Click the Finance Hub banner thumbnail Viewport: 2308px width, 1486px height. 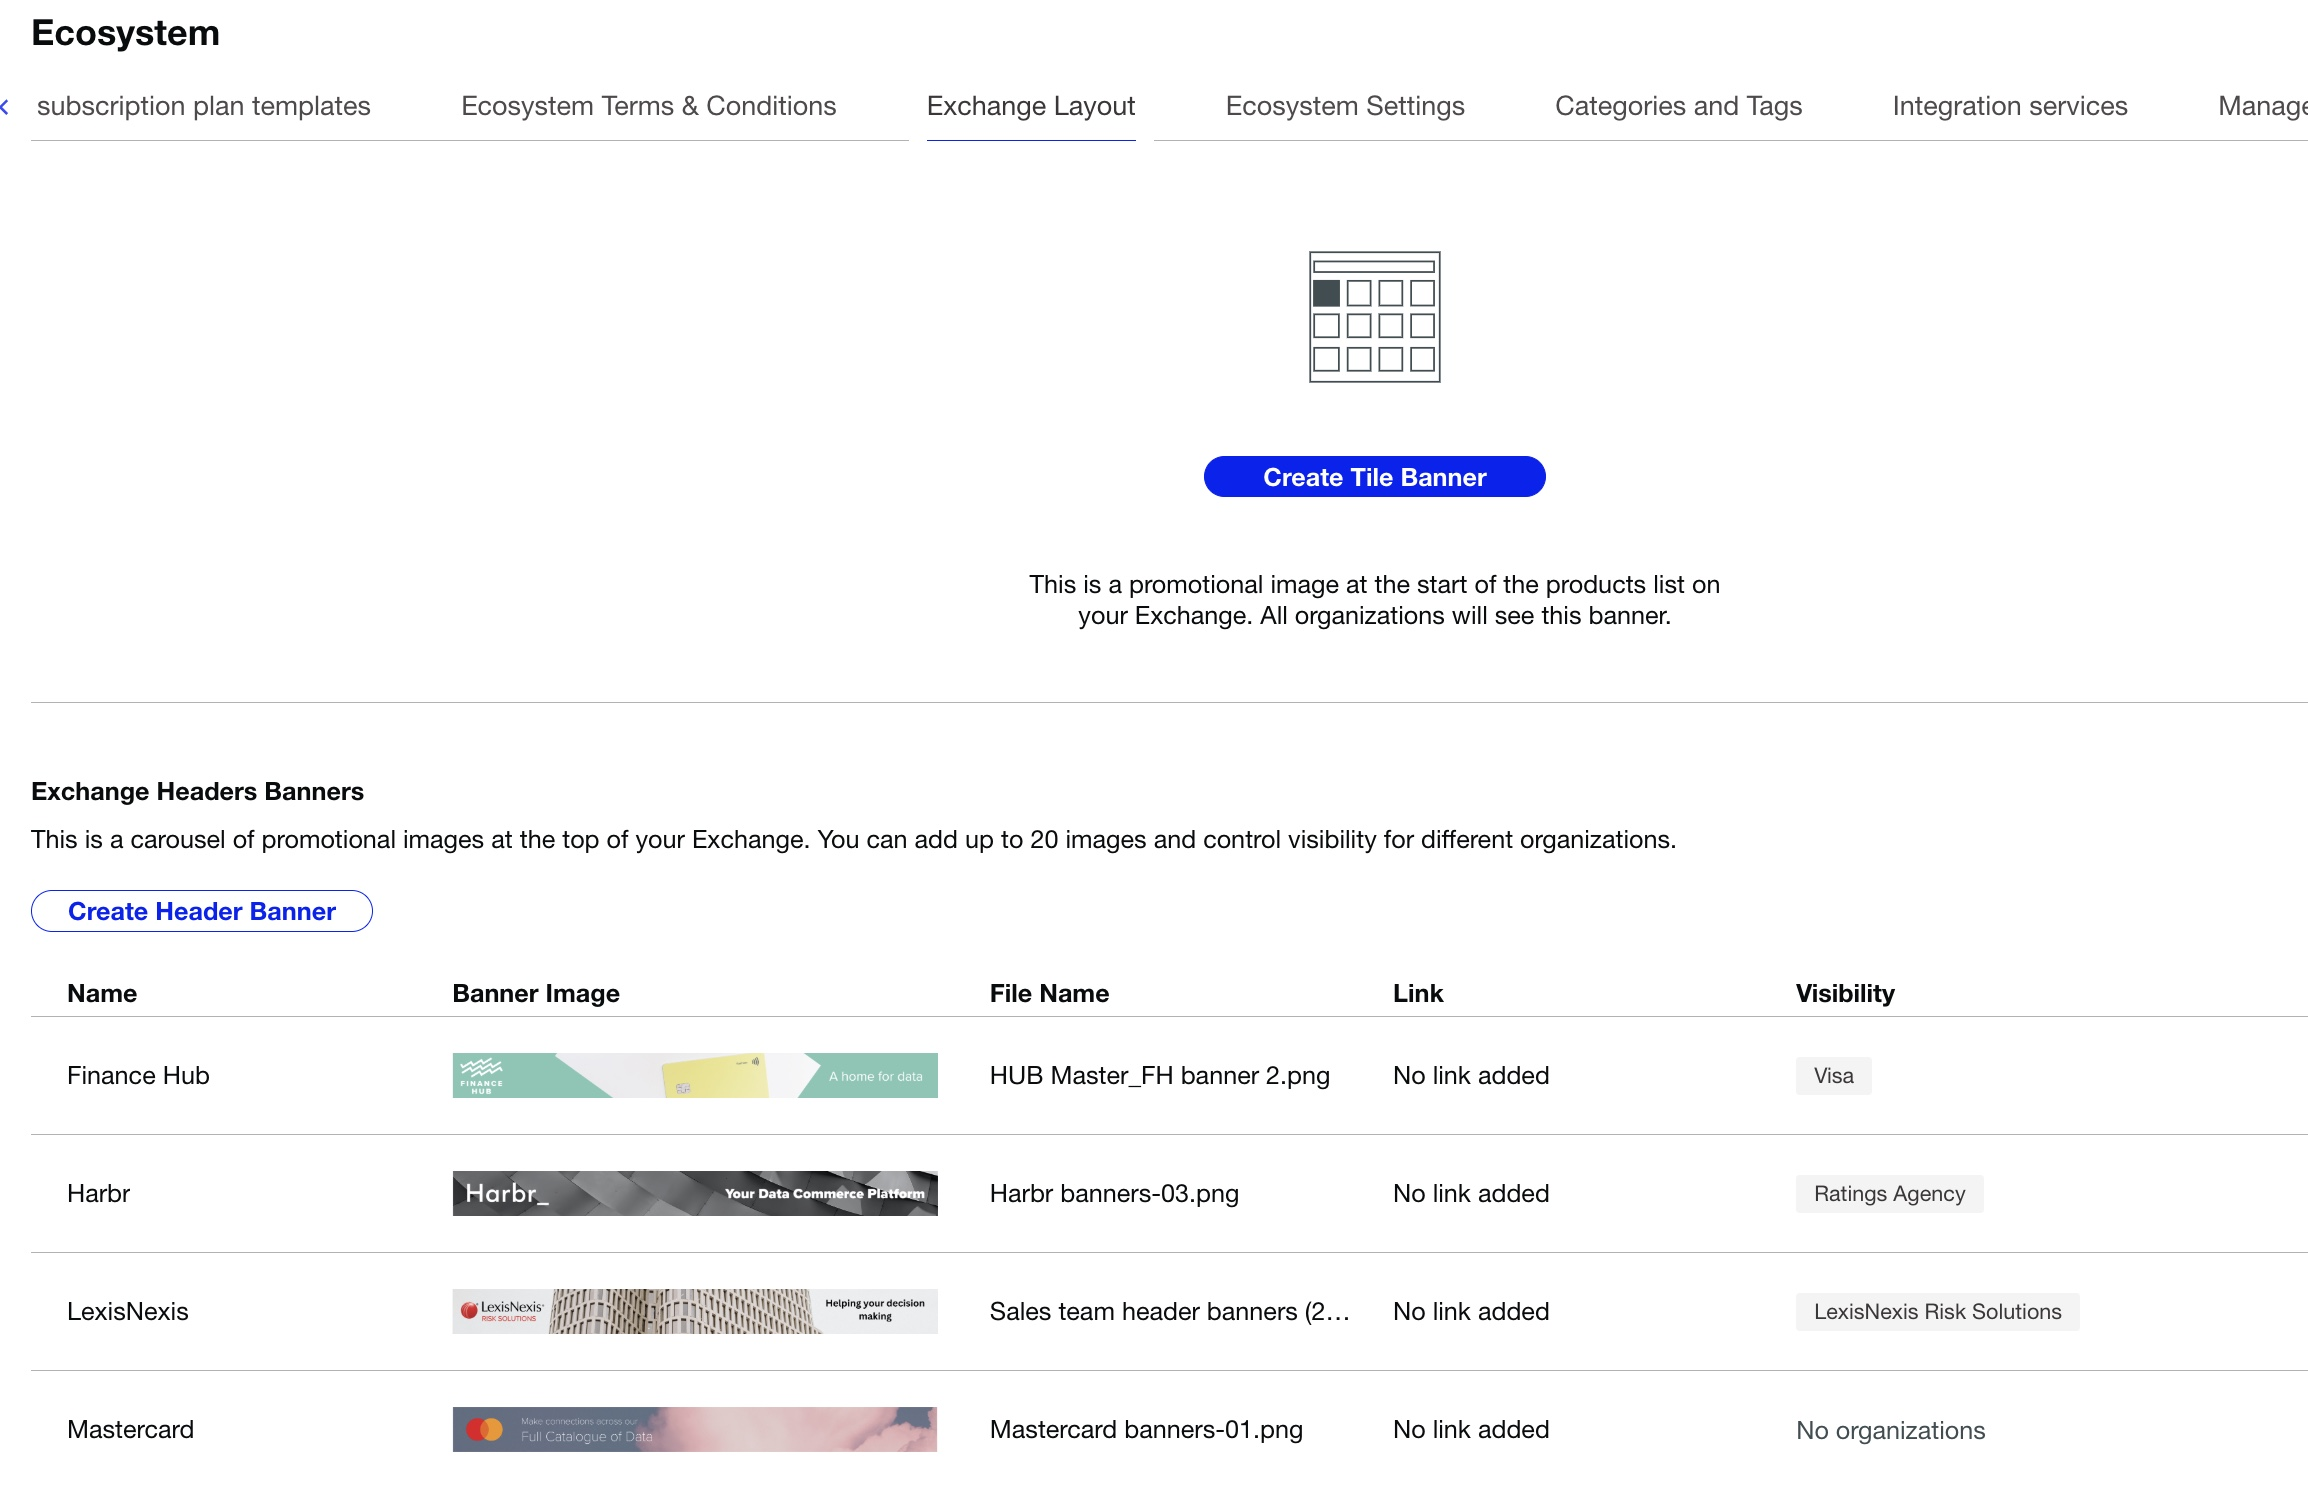tap(694, 1075)
